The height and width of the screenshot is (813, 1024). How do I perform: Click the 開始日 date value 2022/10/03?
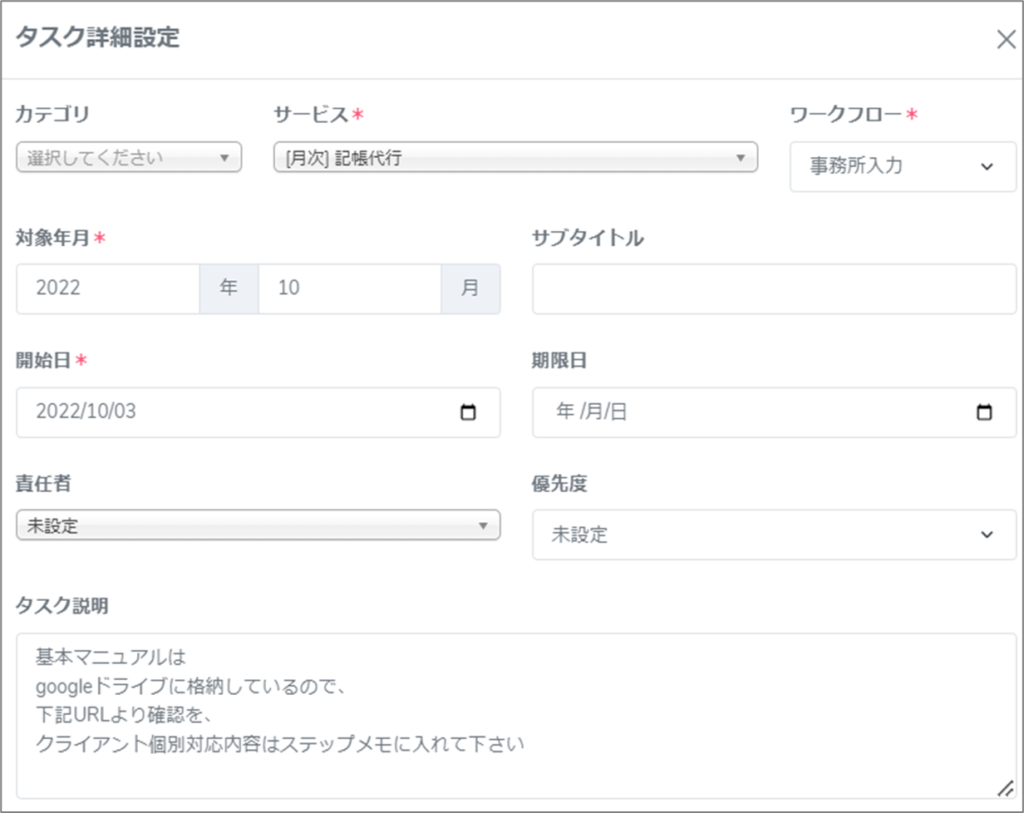point(86,412)
